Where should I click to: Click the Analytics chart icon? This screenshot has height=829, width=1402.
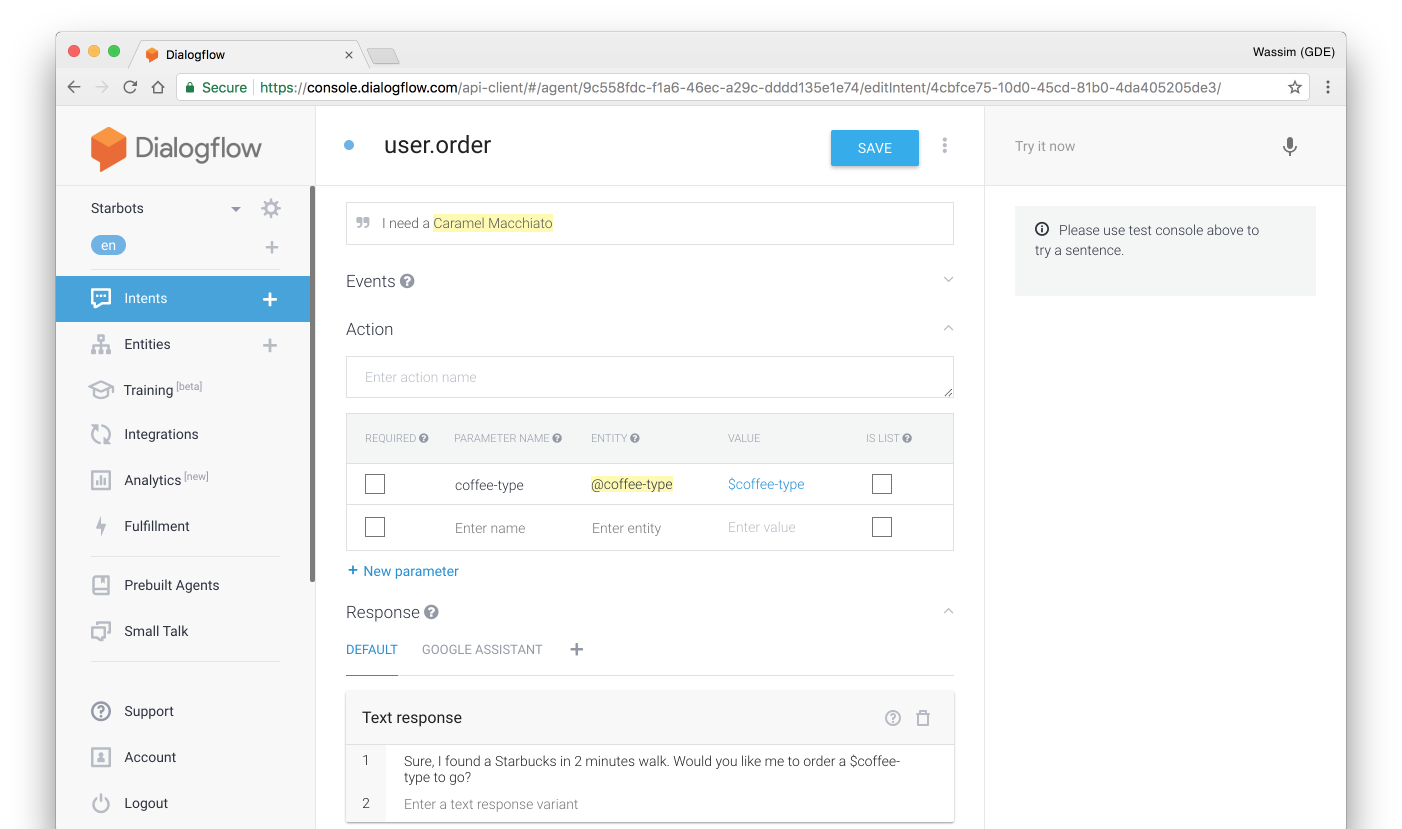coord(101,480)
